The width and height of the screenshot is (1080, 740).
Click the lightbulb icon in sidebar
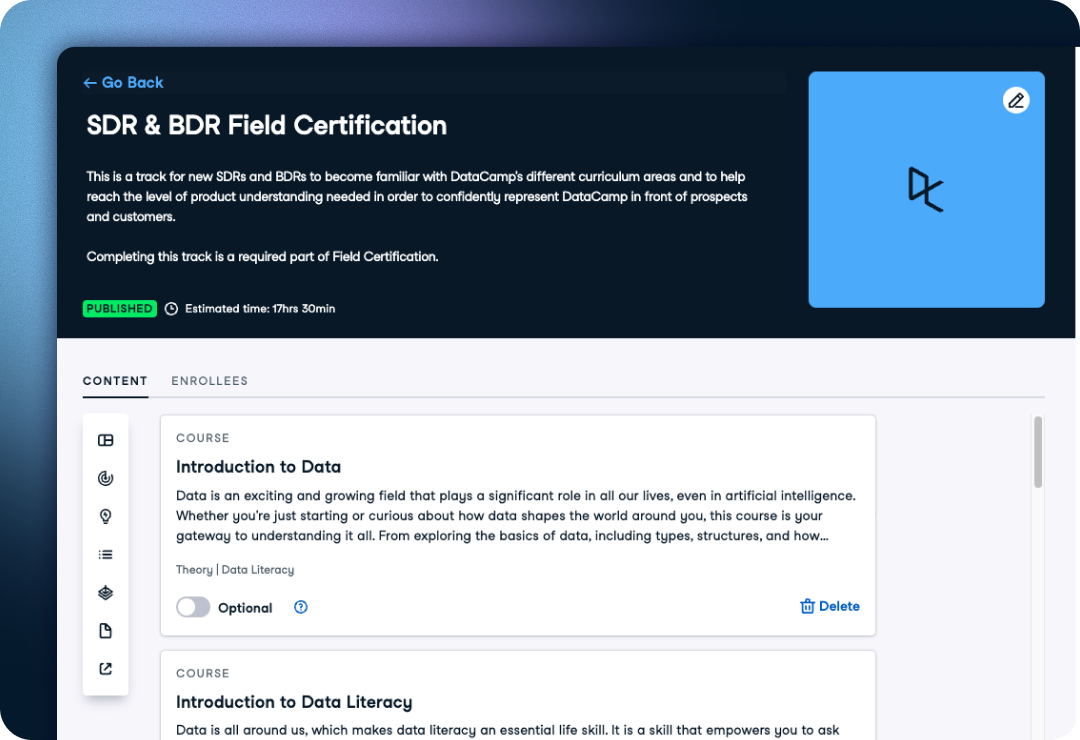point(105,516)
